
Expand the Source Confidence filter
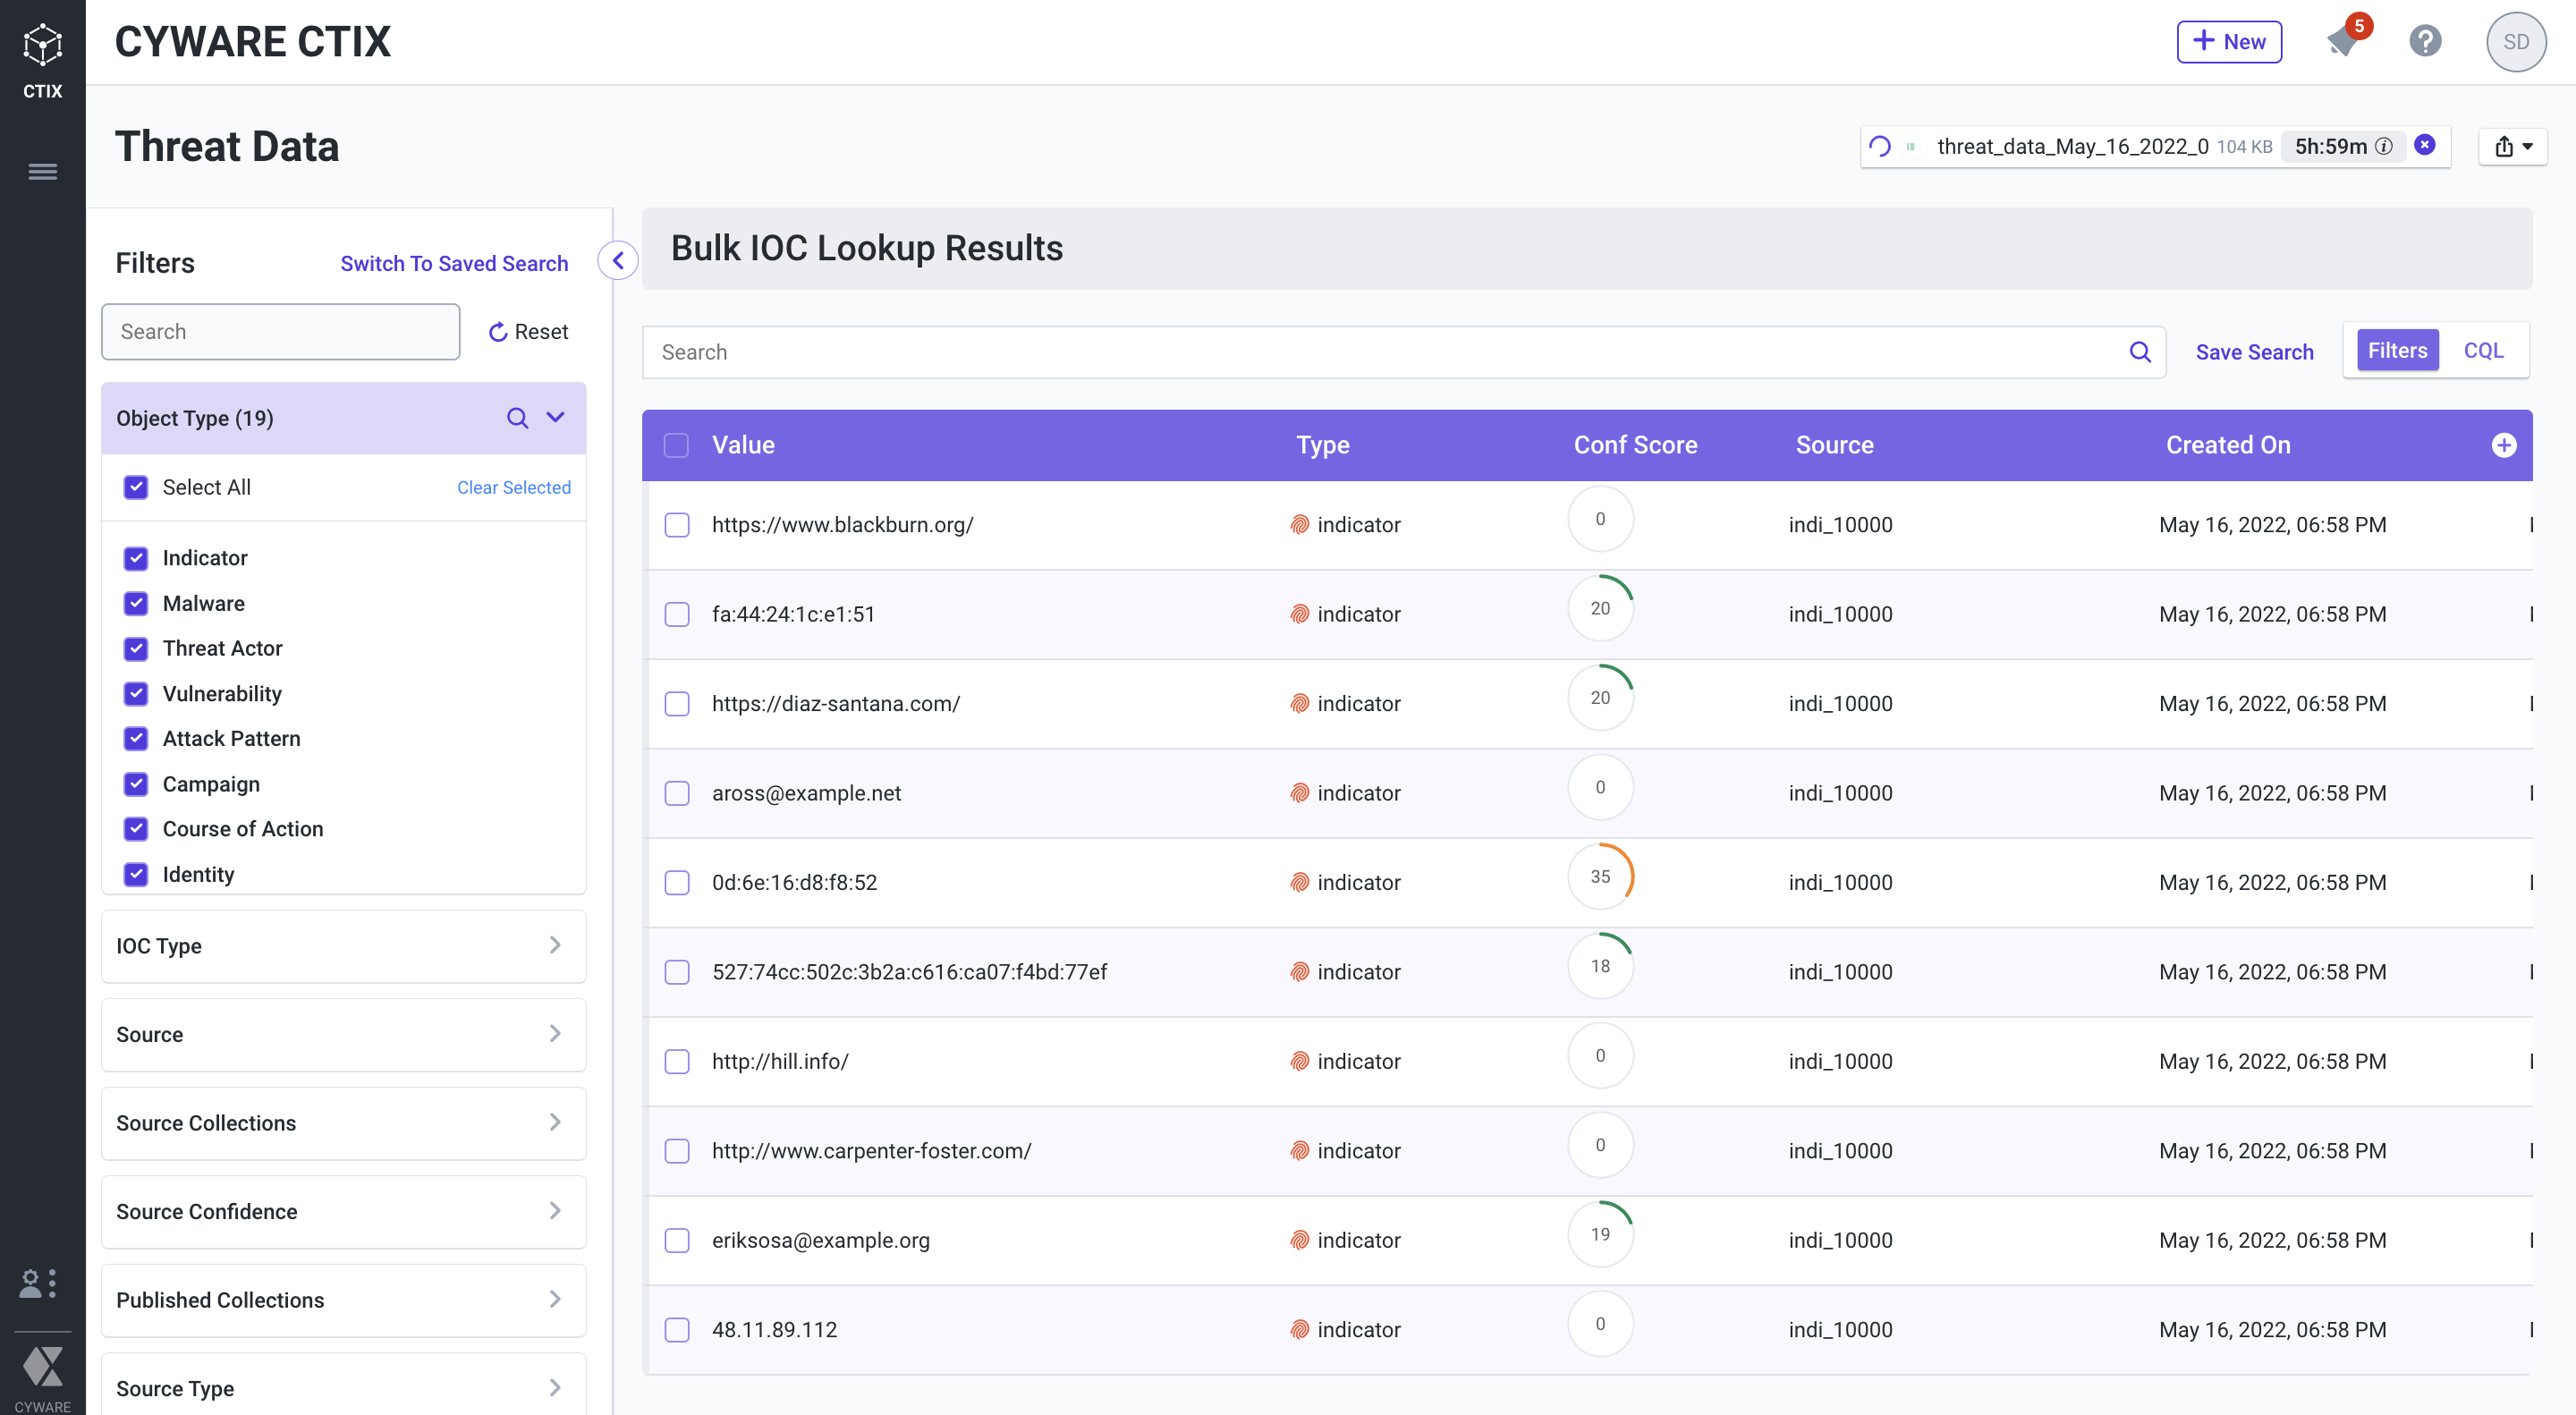[x=343, y=1211]
